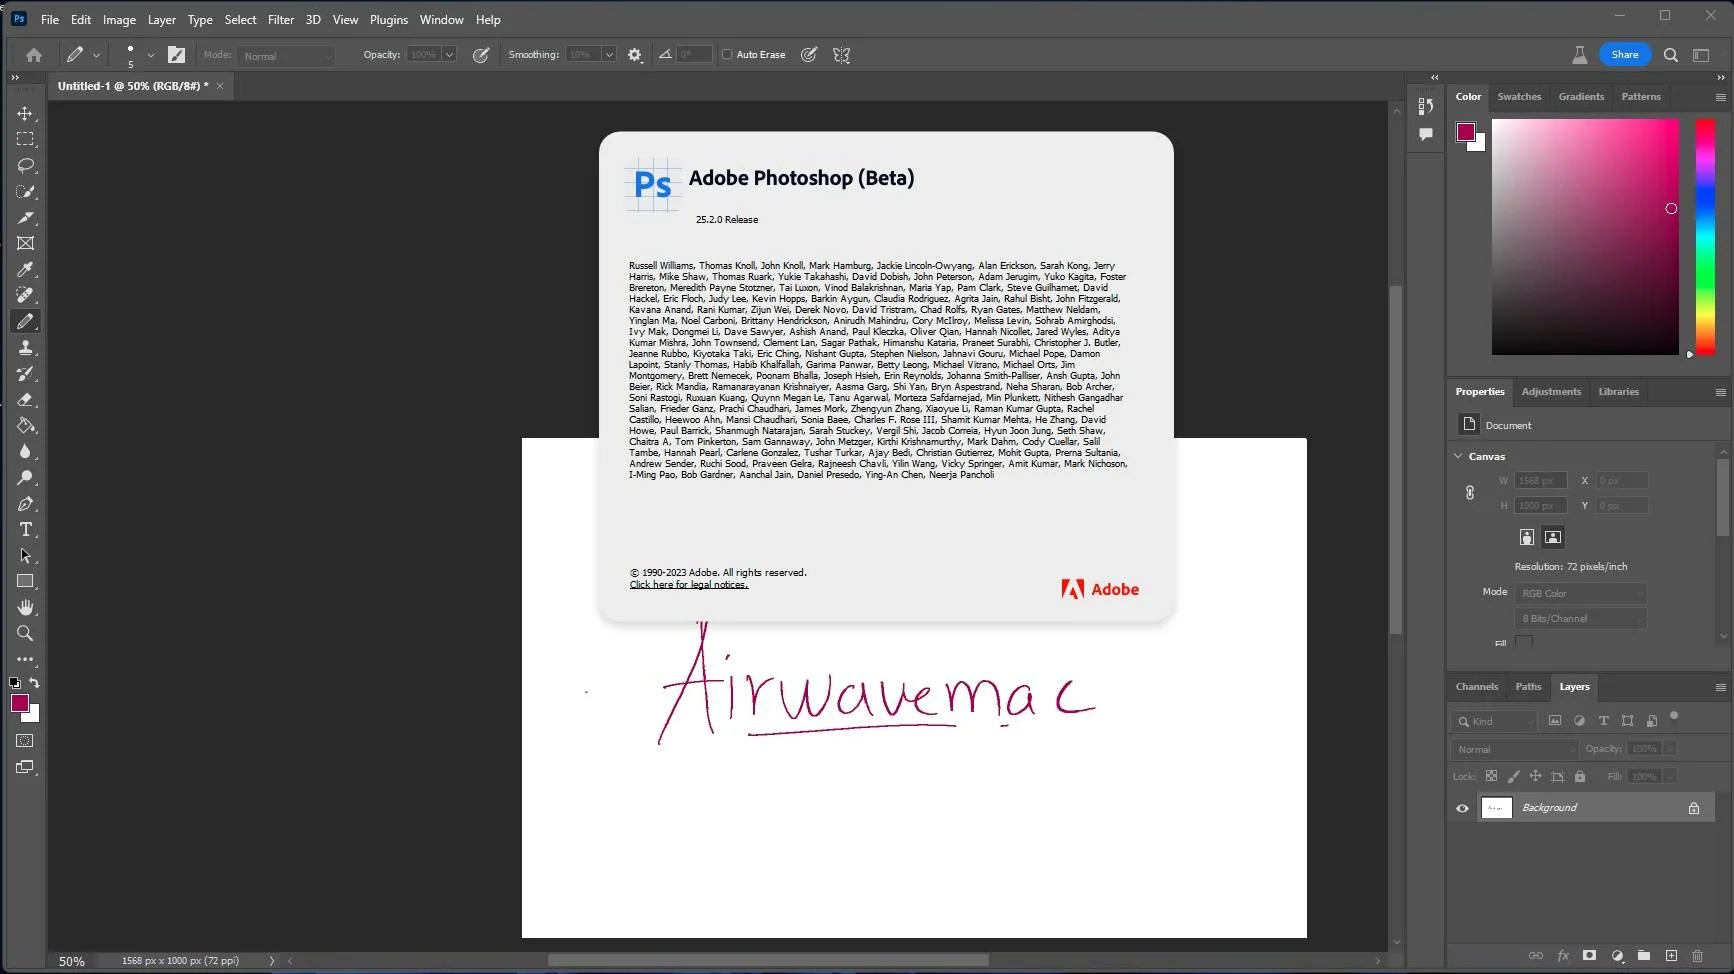Select the Lasso tool

[25, 166]
